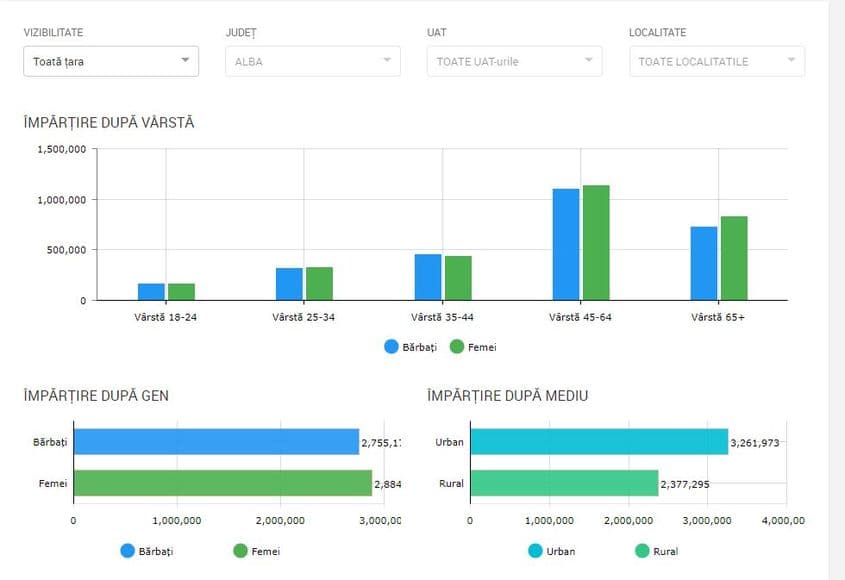Screen dimensions: 845x580
Task: Expand the Județ dropdown showing ALBA
Action: (312, 61)
